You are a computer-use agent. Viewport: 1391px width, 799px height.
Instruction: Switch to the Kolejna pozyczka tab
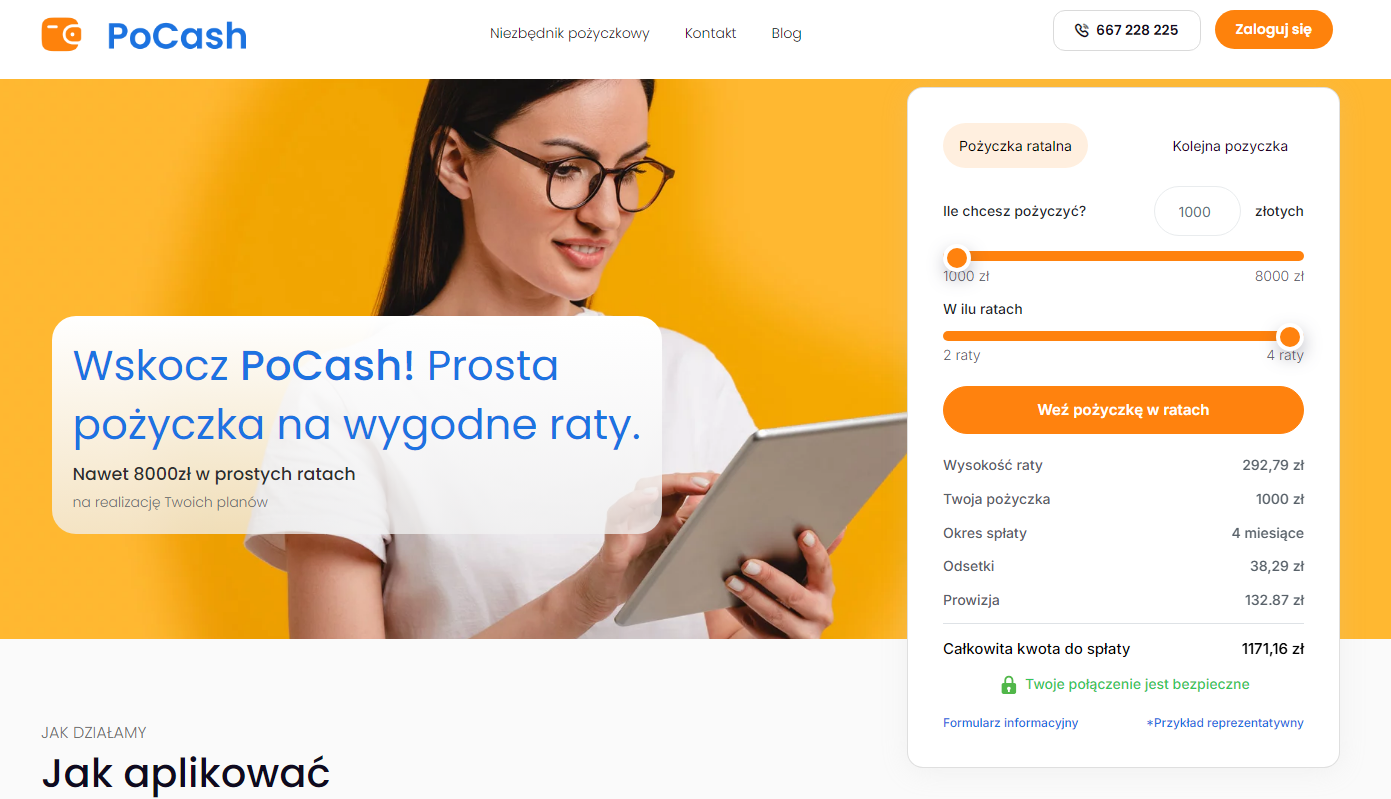1230,146
